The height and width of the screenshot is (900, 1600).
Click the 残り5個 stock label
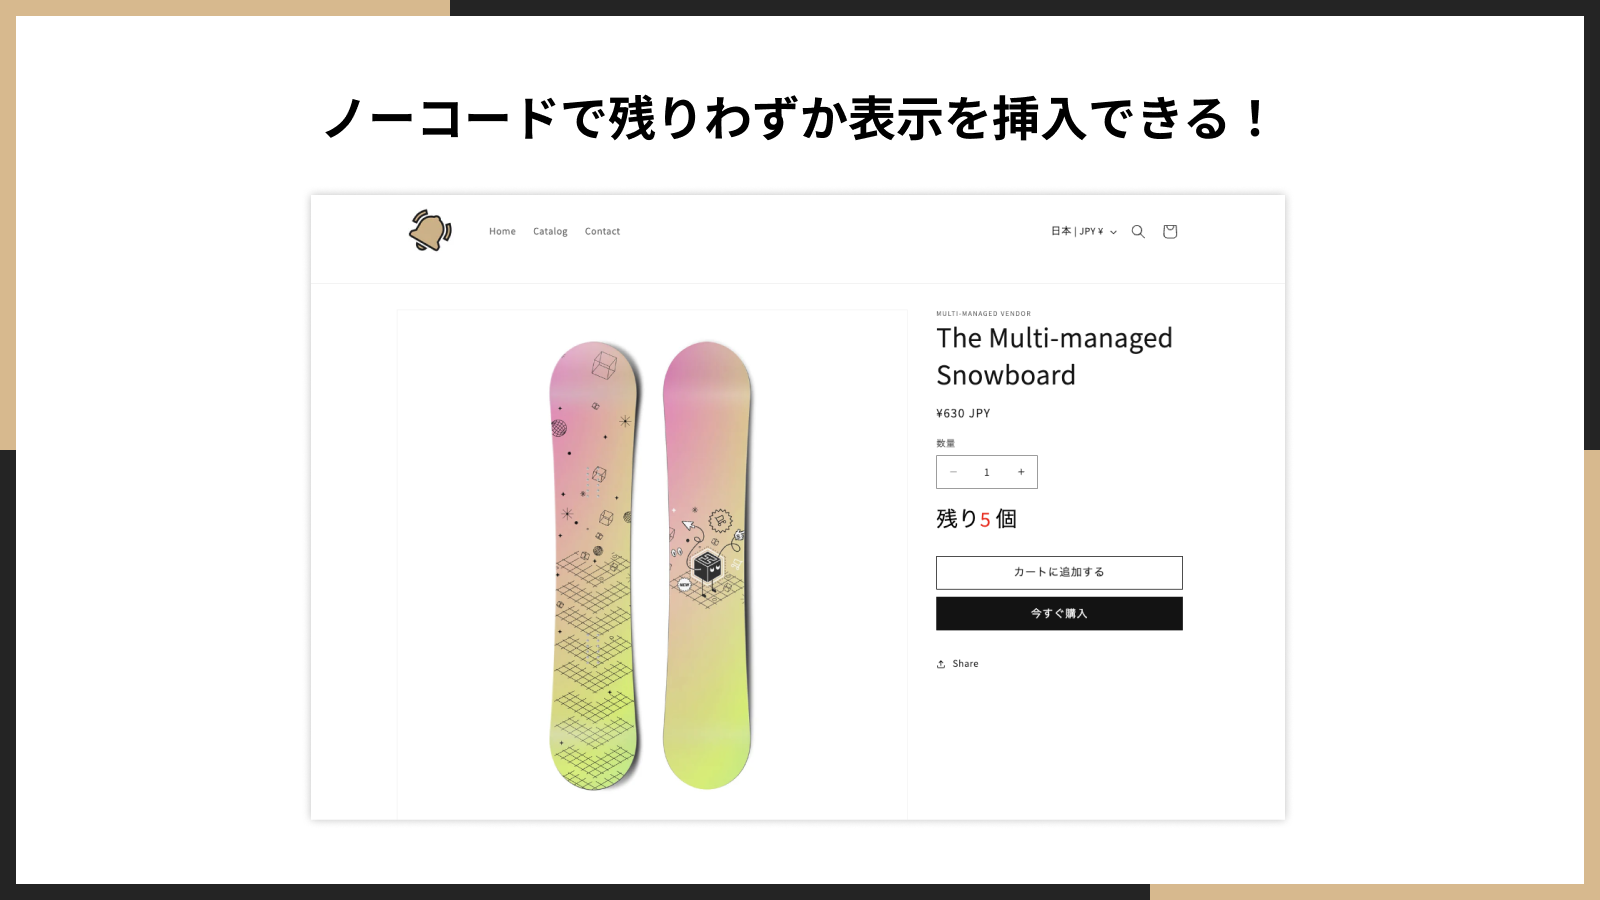tap(976, 519)
